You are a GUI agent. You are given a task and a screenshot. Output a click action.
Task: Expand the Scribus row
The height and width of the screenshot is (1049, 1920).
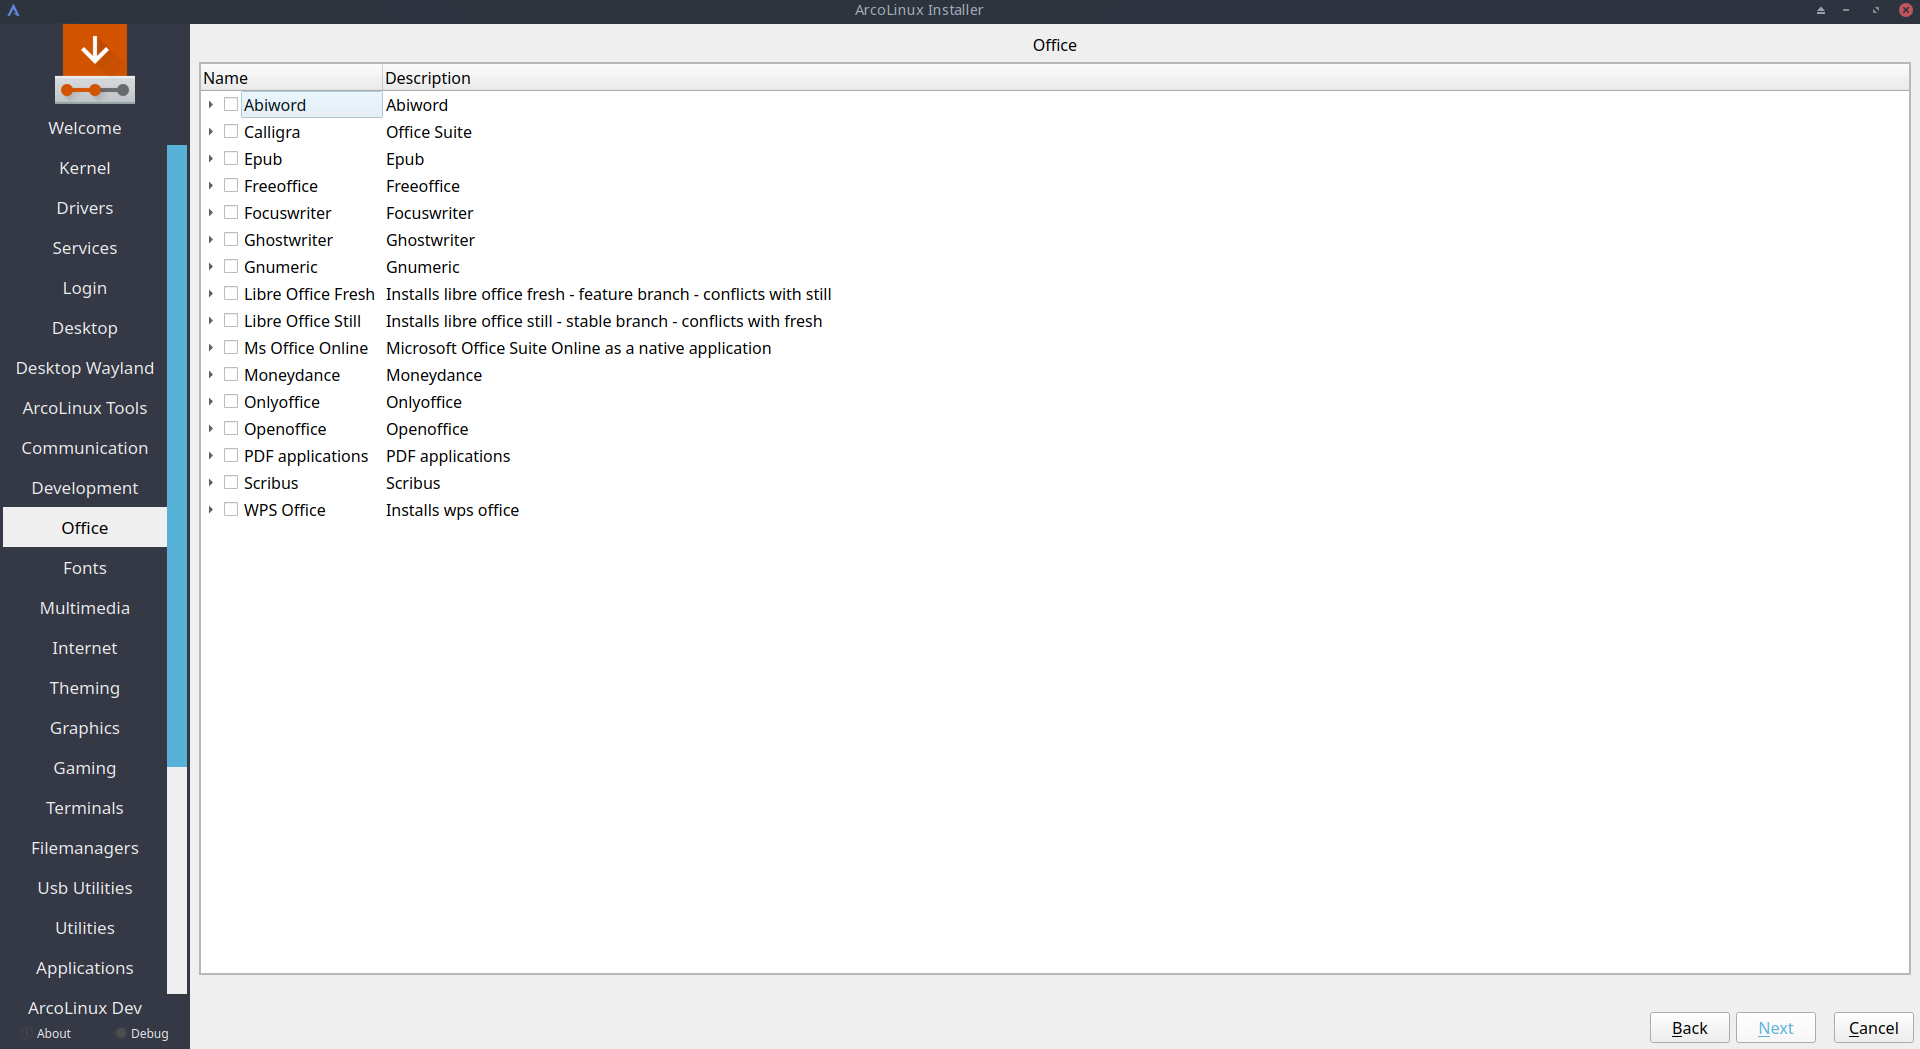[x=211, y=483]
